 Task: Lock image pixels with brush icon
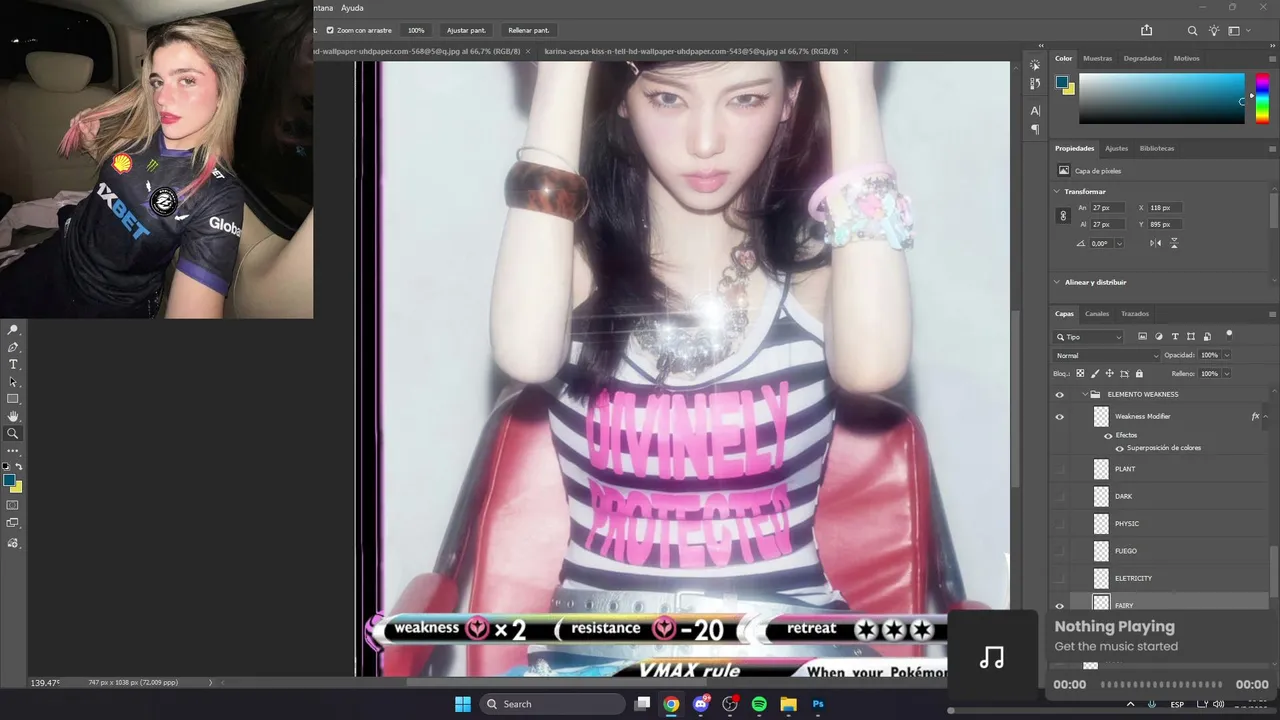(1094, 374)
